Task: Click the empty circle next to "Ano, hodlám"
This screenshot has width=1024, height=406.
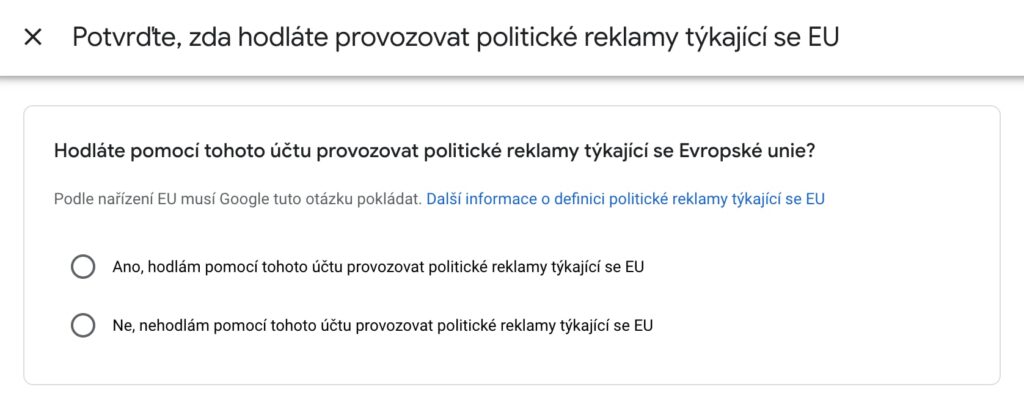Action: pos(83,267)
